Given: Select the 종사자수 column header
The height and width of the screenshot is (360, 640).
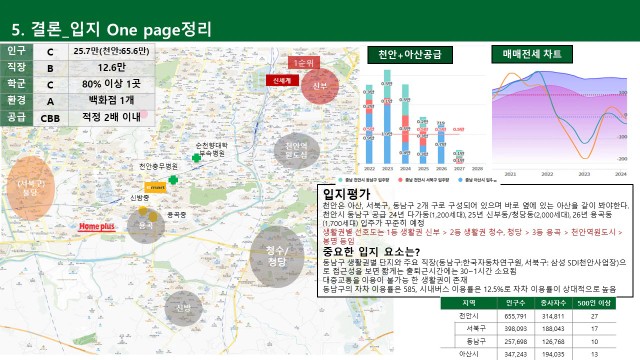Looking at the screenshot, I should (553, 303).
